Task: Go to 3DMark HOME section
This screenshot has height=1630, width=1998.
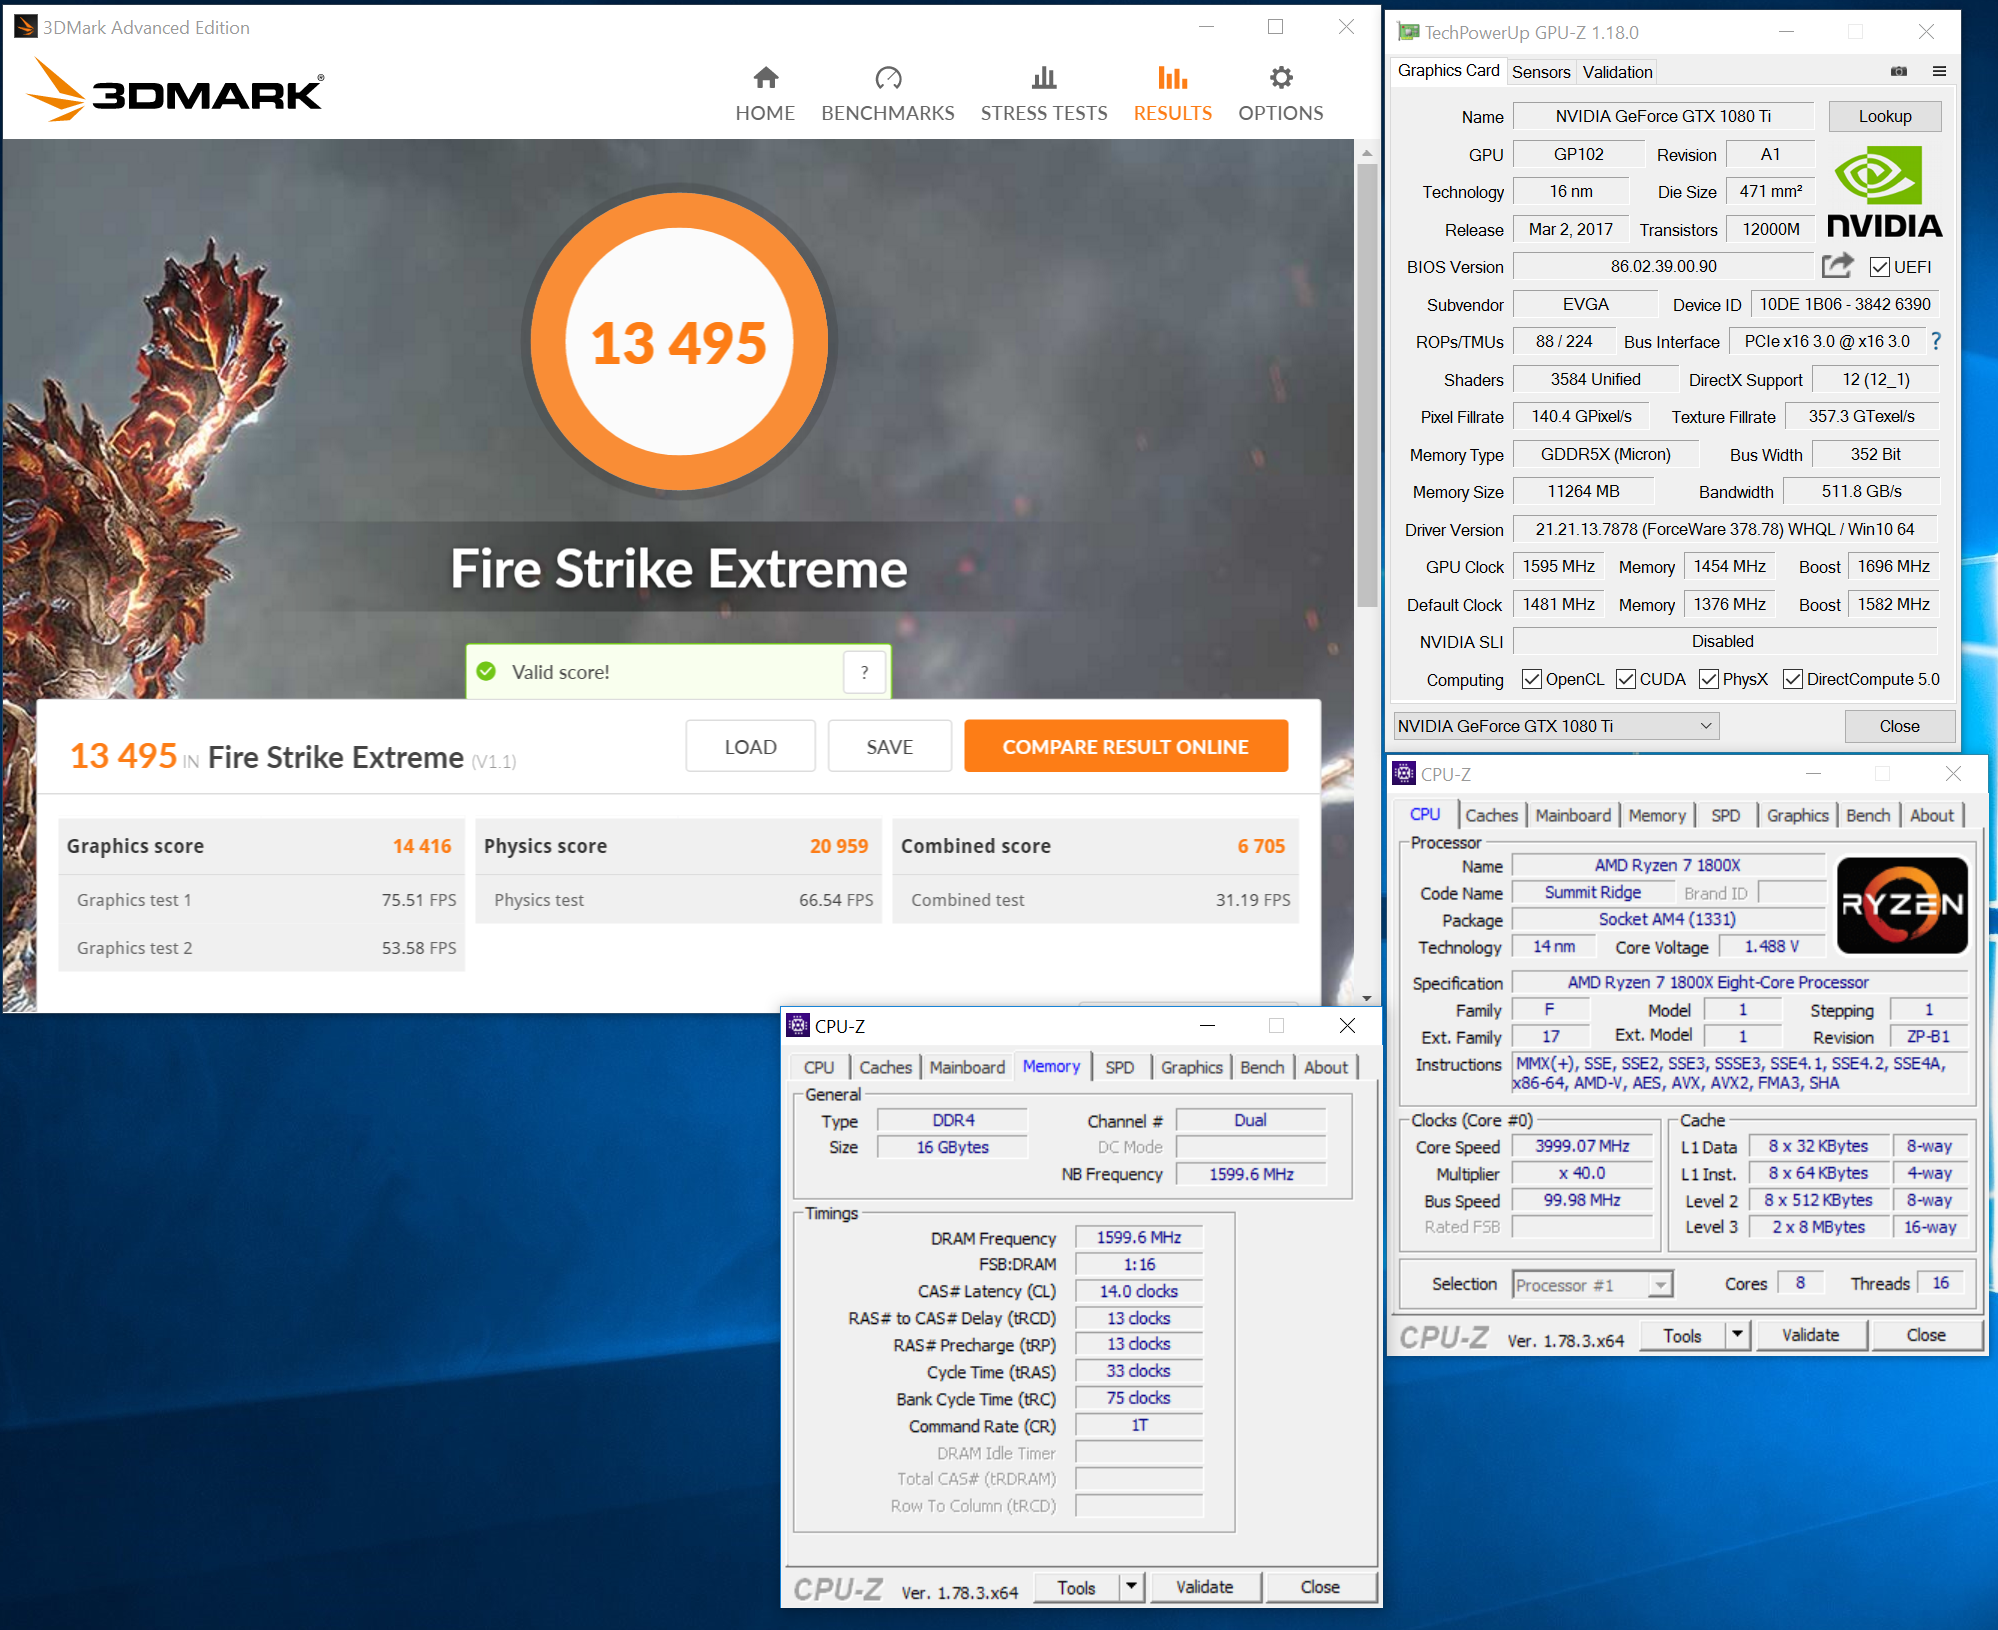Action: (x=765, y=94)
